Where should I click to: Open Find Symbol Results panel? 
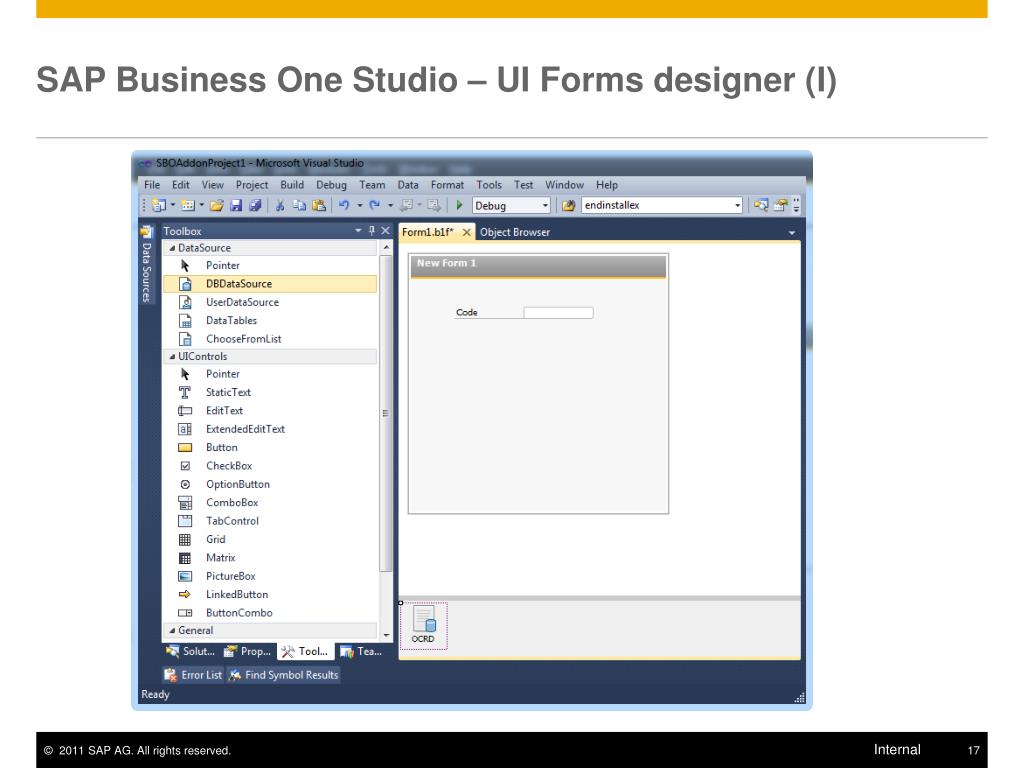[x=284, y=675]
